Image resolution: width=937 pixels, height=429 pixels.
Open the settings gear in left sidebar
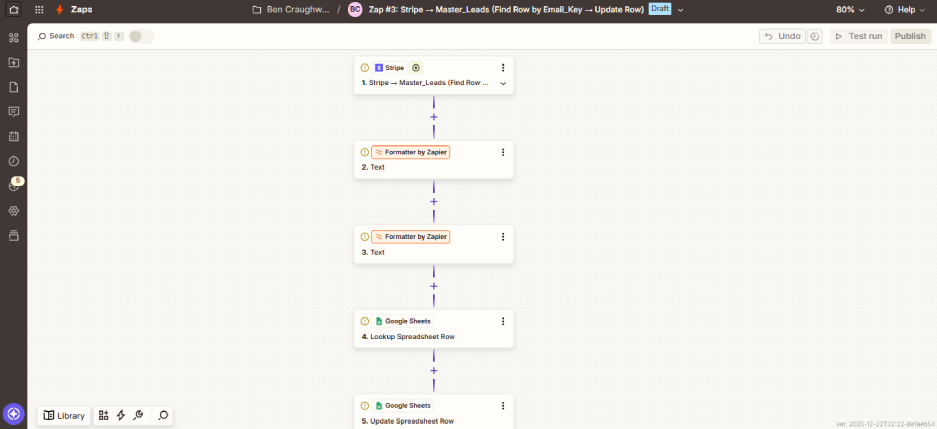(13, 211)
